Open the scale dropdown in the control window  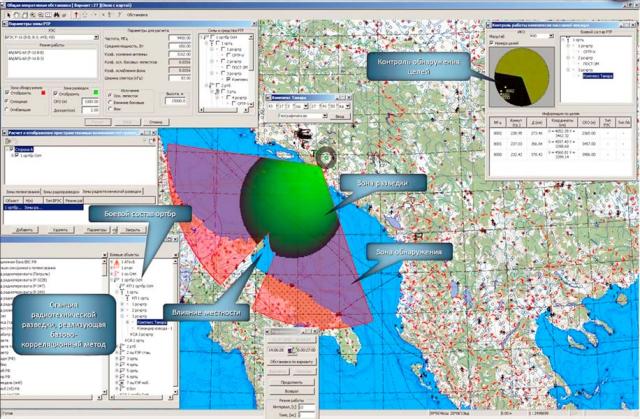click(551, 36)
